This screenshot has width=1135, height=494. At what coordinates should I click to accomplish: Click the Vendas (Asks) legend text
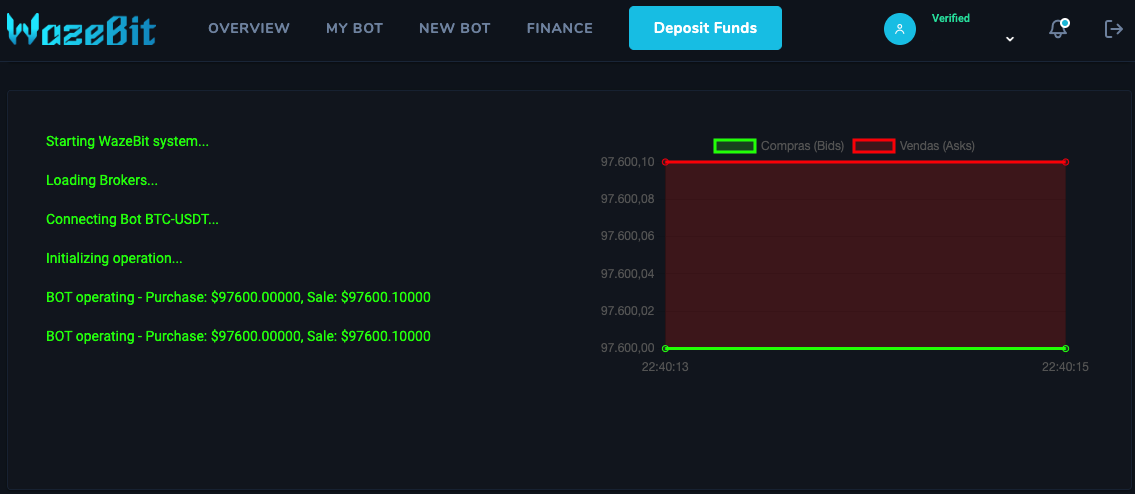coord(937,146)
